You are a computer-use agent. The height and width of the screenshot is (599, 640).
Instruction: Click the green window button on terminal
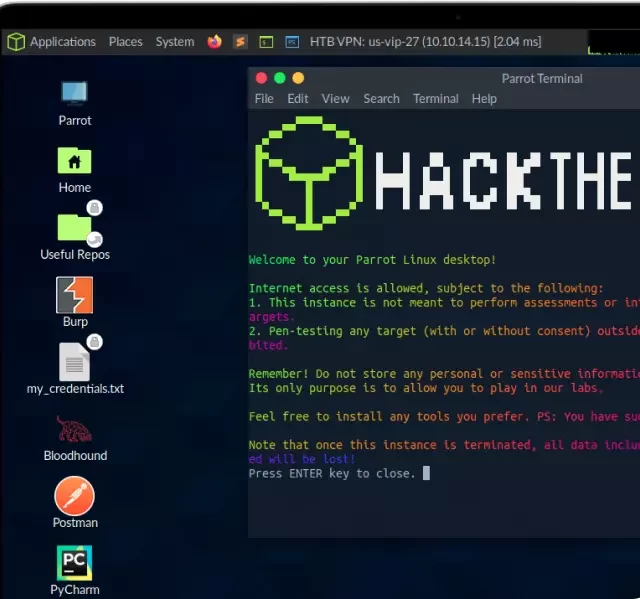point(280,78)
